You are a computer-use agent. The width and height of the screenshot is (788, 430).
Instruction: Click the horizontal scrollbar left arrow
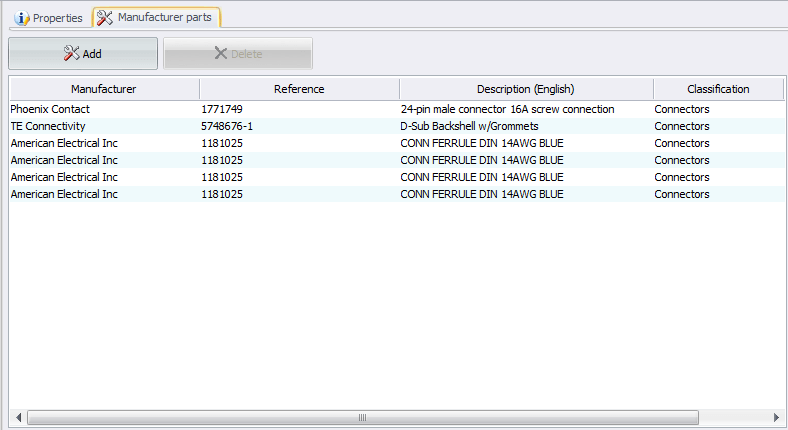tap(19, 417)
